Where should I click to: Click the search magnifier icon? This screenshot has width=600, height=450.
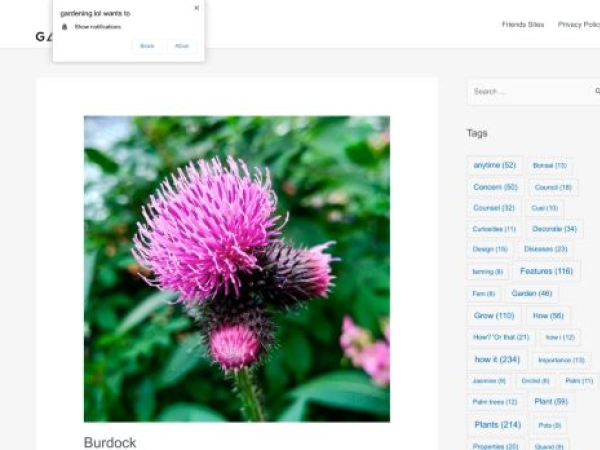pos(597,91)
